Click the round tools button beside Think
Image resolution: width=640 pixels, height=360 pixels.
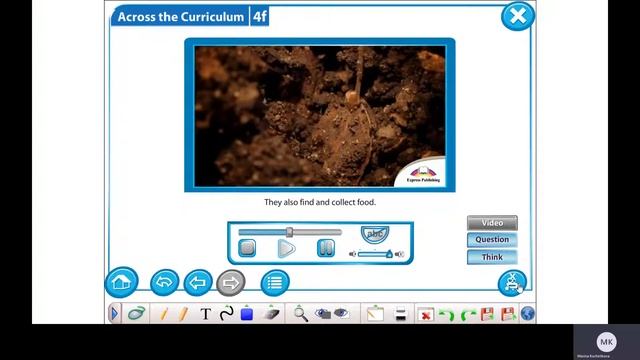pyautogui.click(x=512, y=282)
